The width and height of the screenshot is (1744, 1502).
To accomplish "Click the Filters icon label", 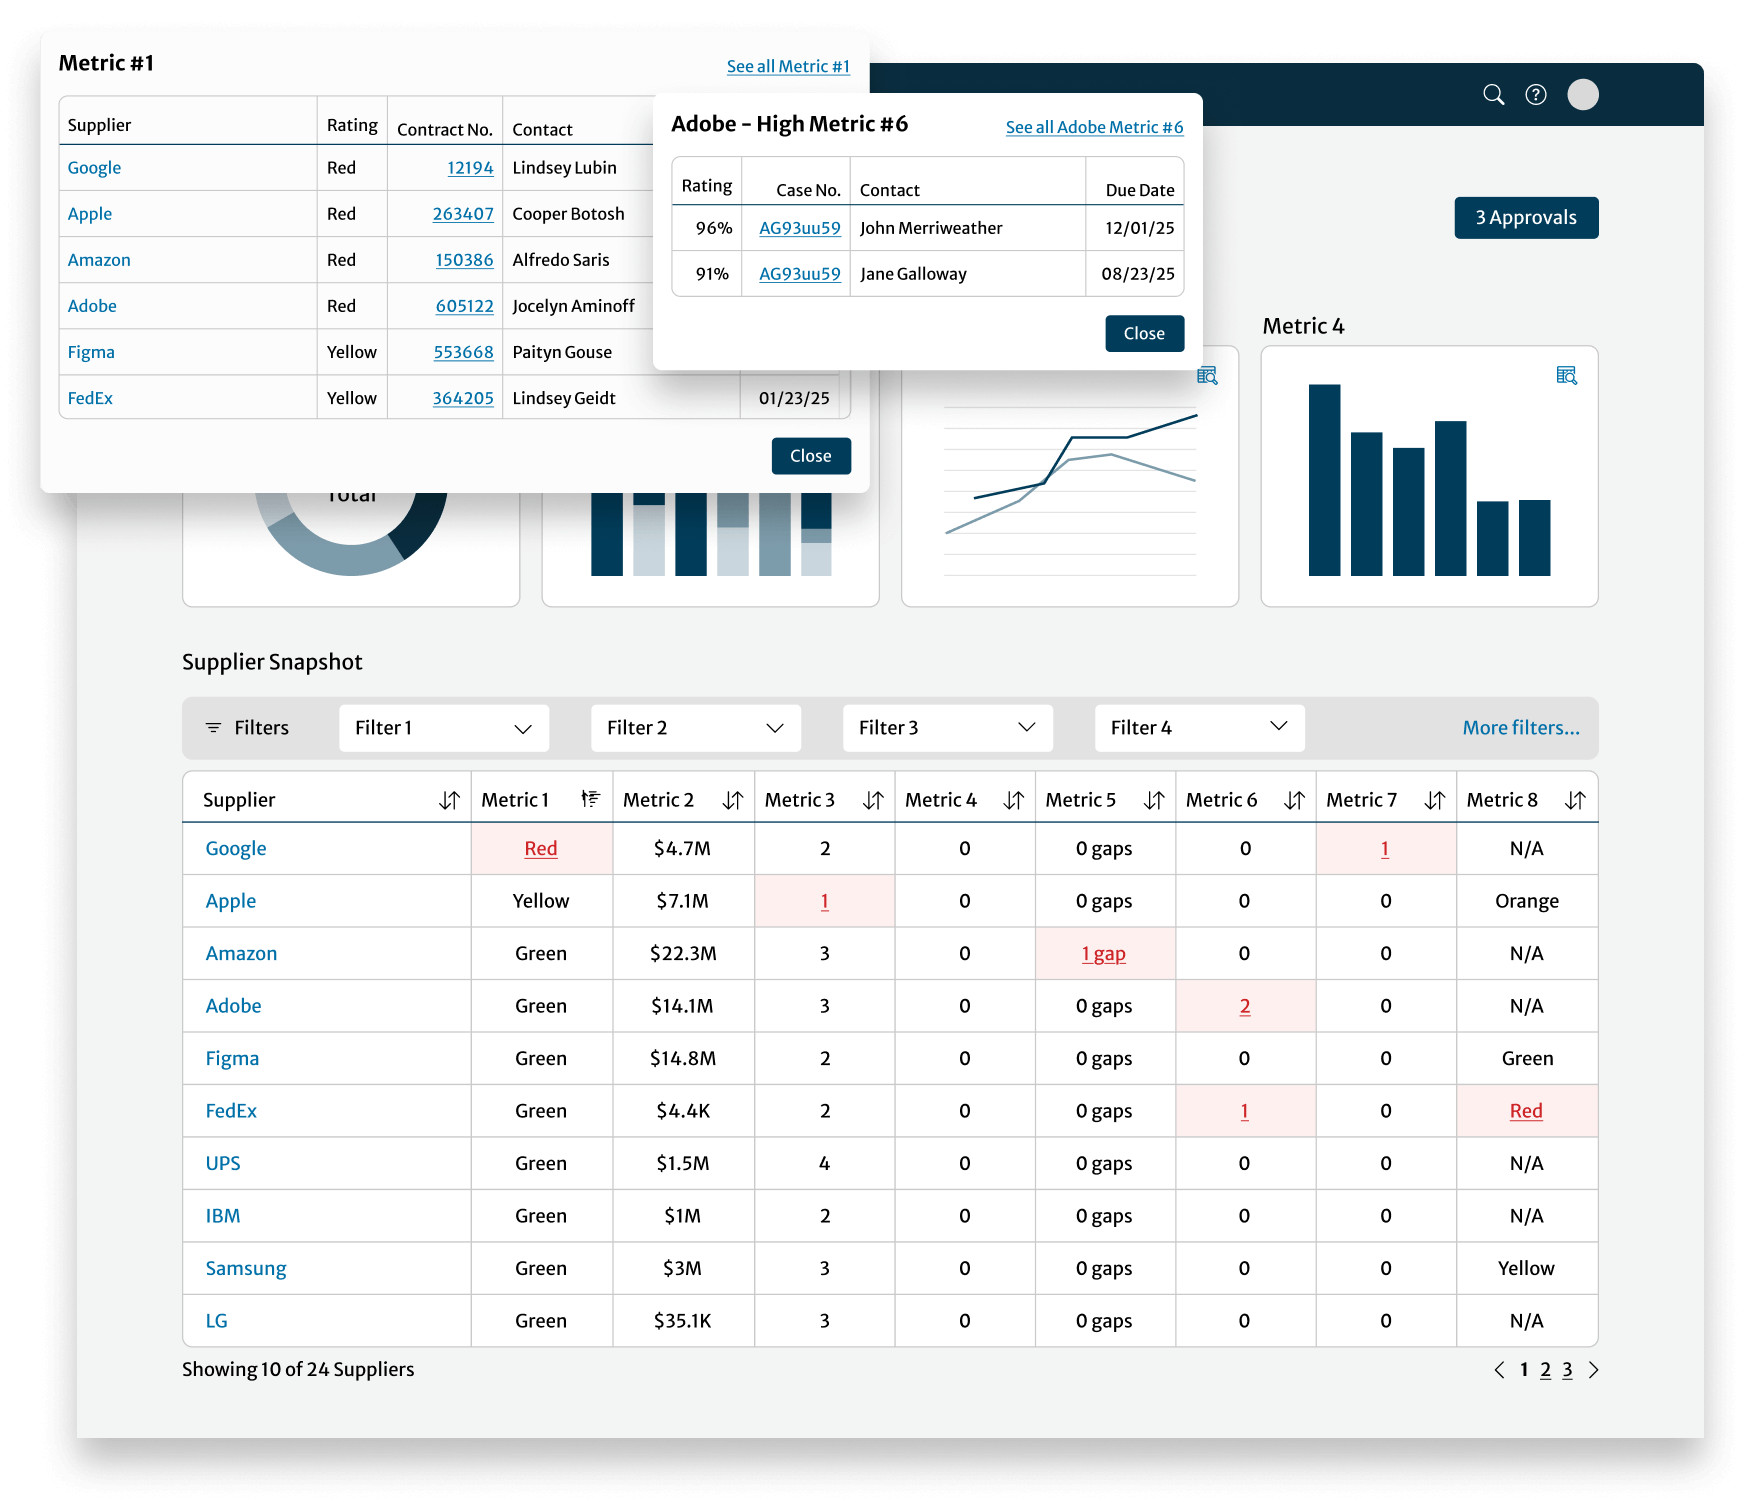I will pos(247,728).
